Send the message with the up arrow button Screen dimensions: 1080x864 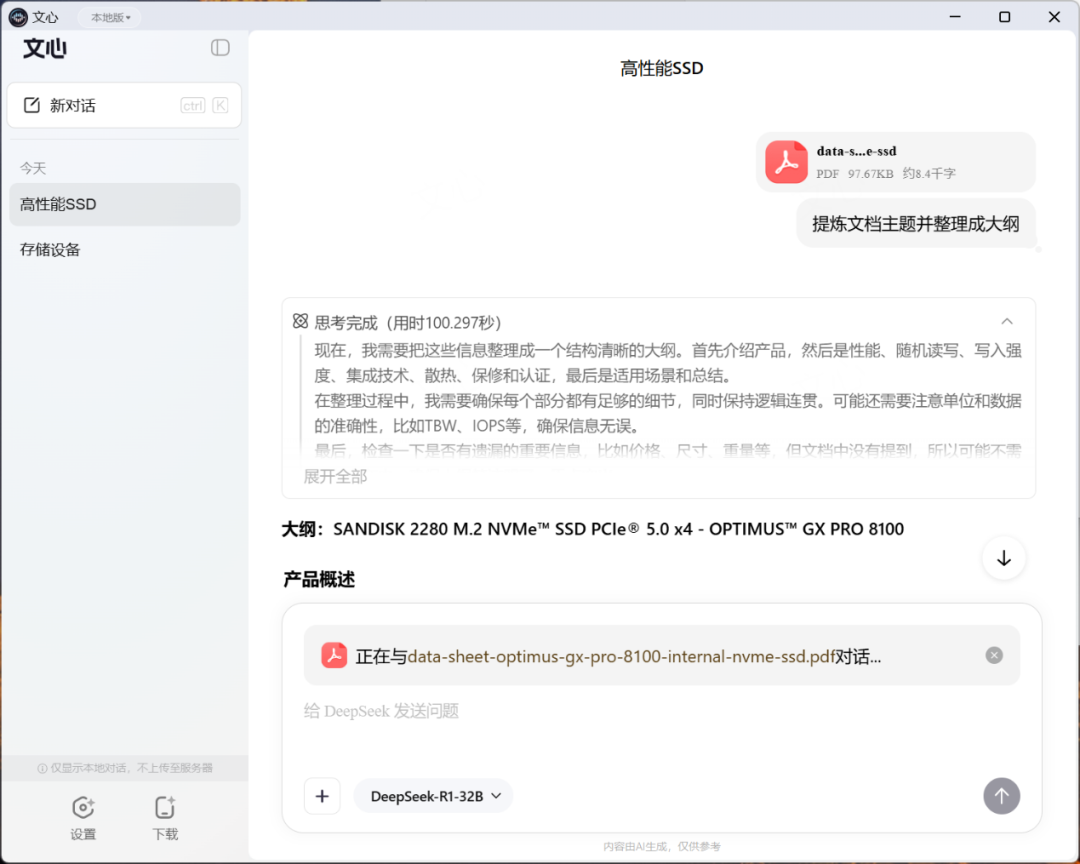tap(1001, 796)
